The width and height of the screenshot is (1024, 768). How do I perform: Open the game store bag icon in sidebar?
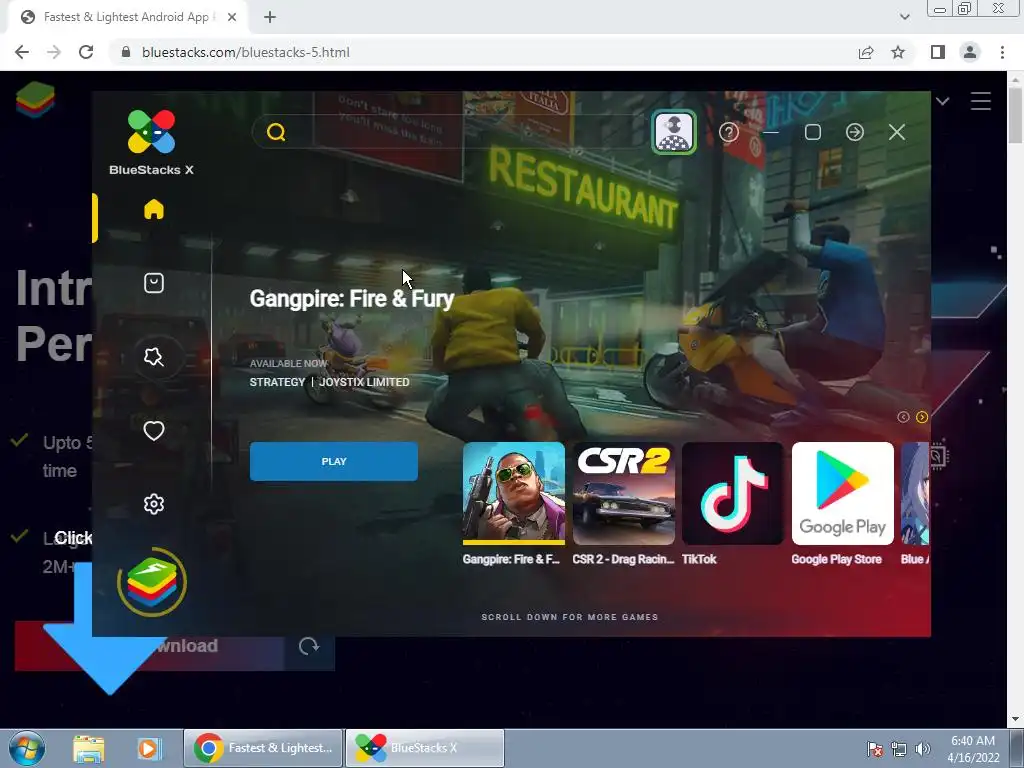click(x=153, y=283)
